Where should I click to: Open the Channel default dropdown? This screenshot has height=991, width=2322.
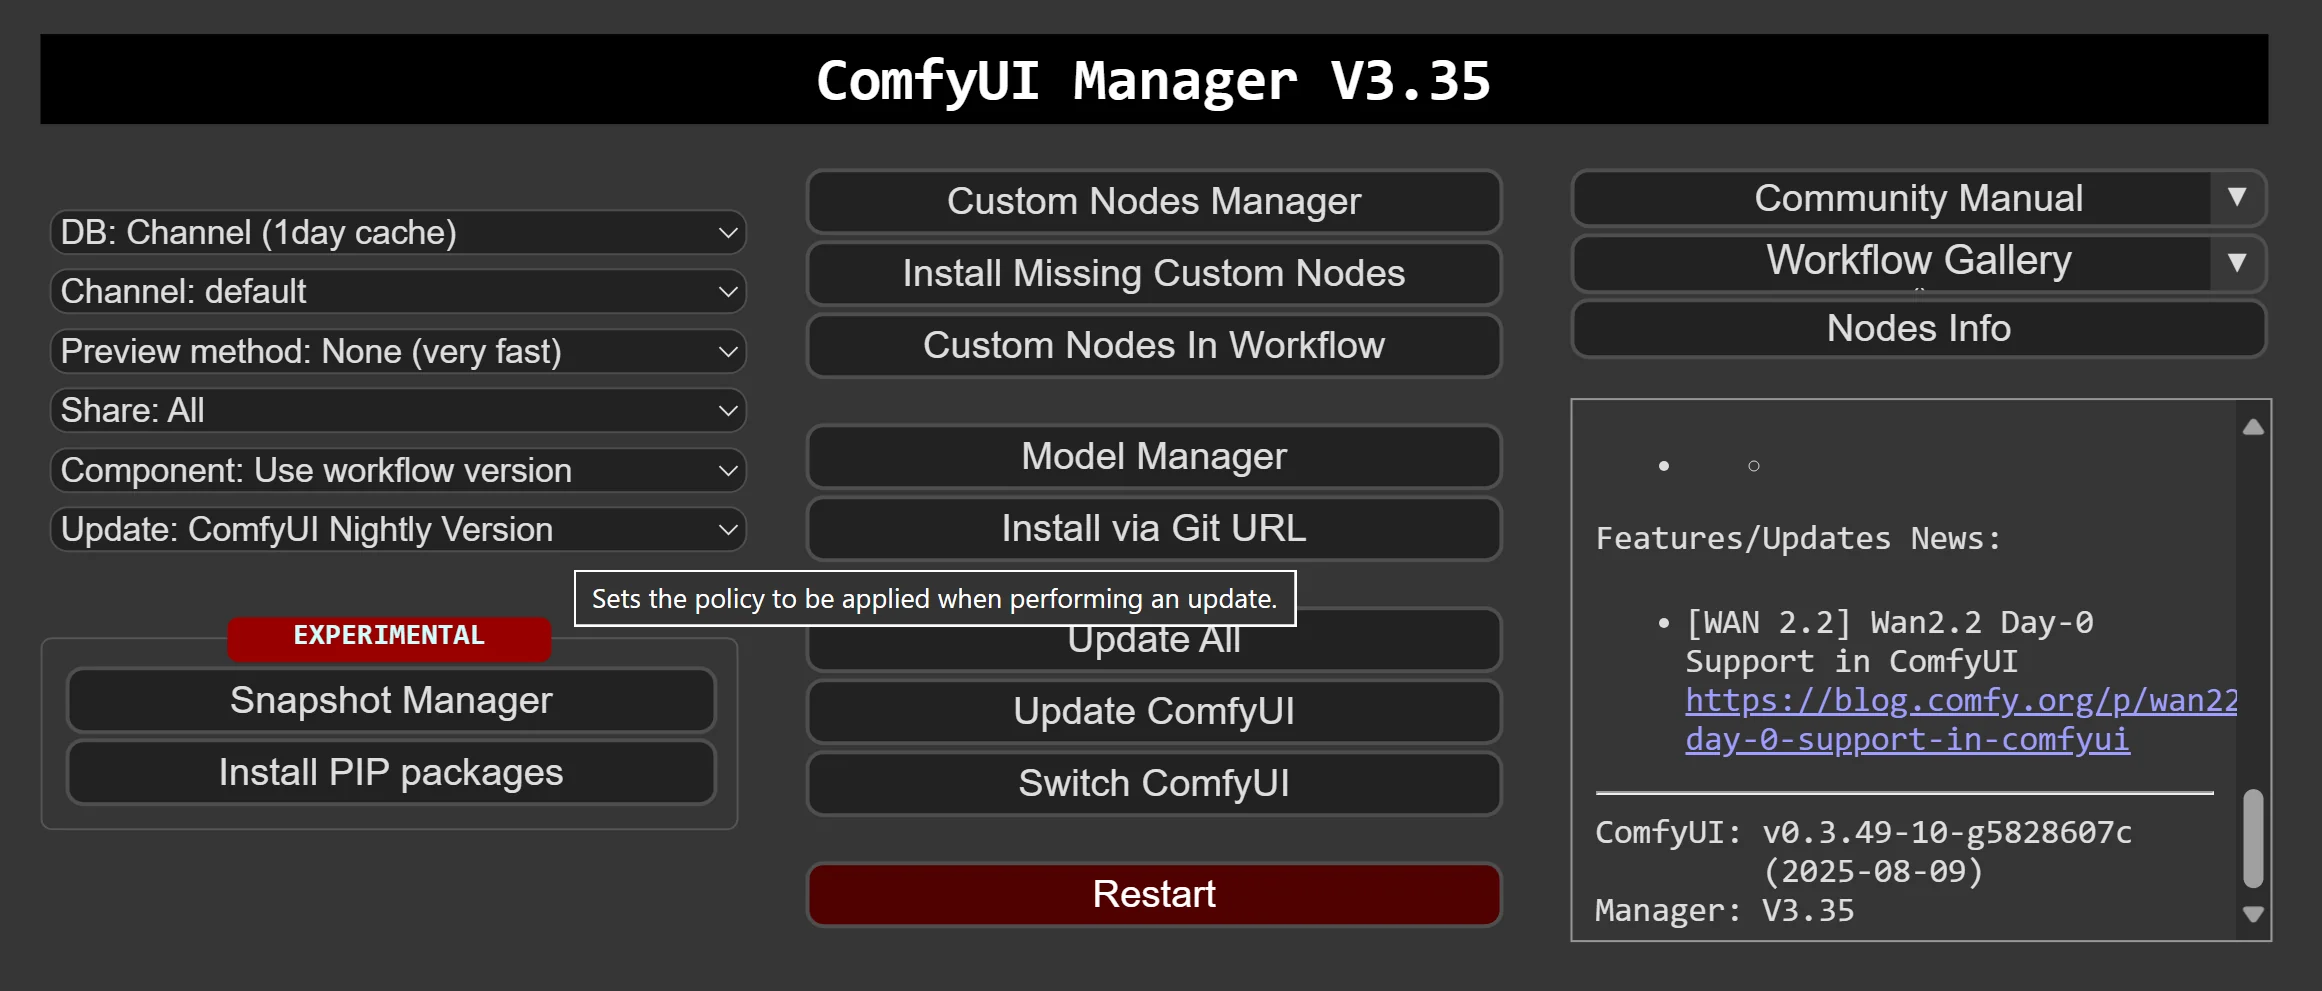click(398, 292)
